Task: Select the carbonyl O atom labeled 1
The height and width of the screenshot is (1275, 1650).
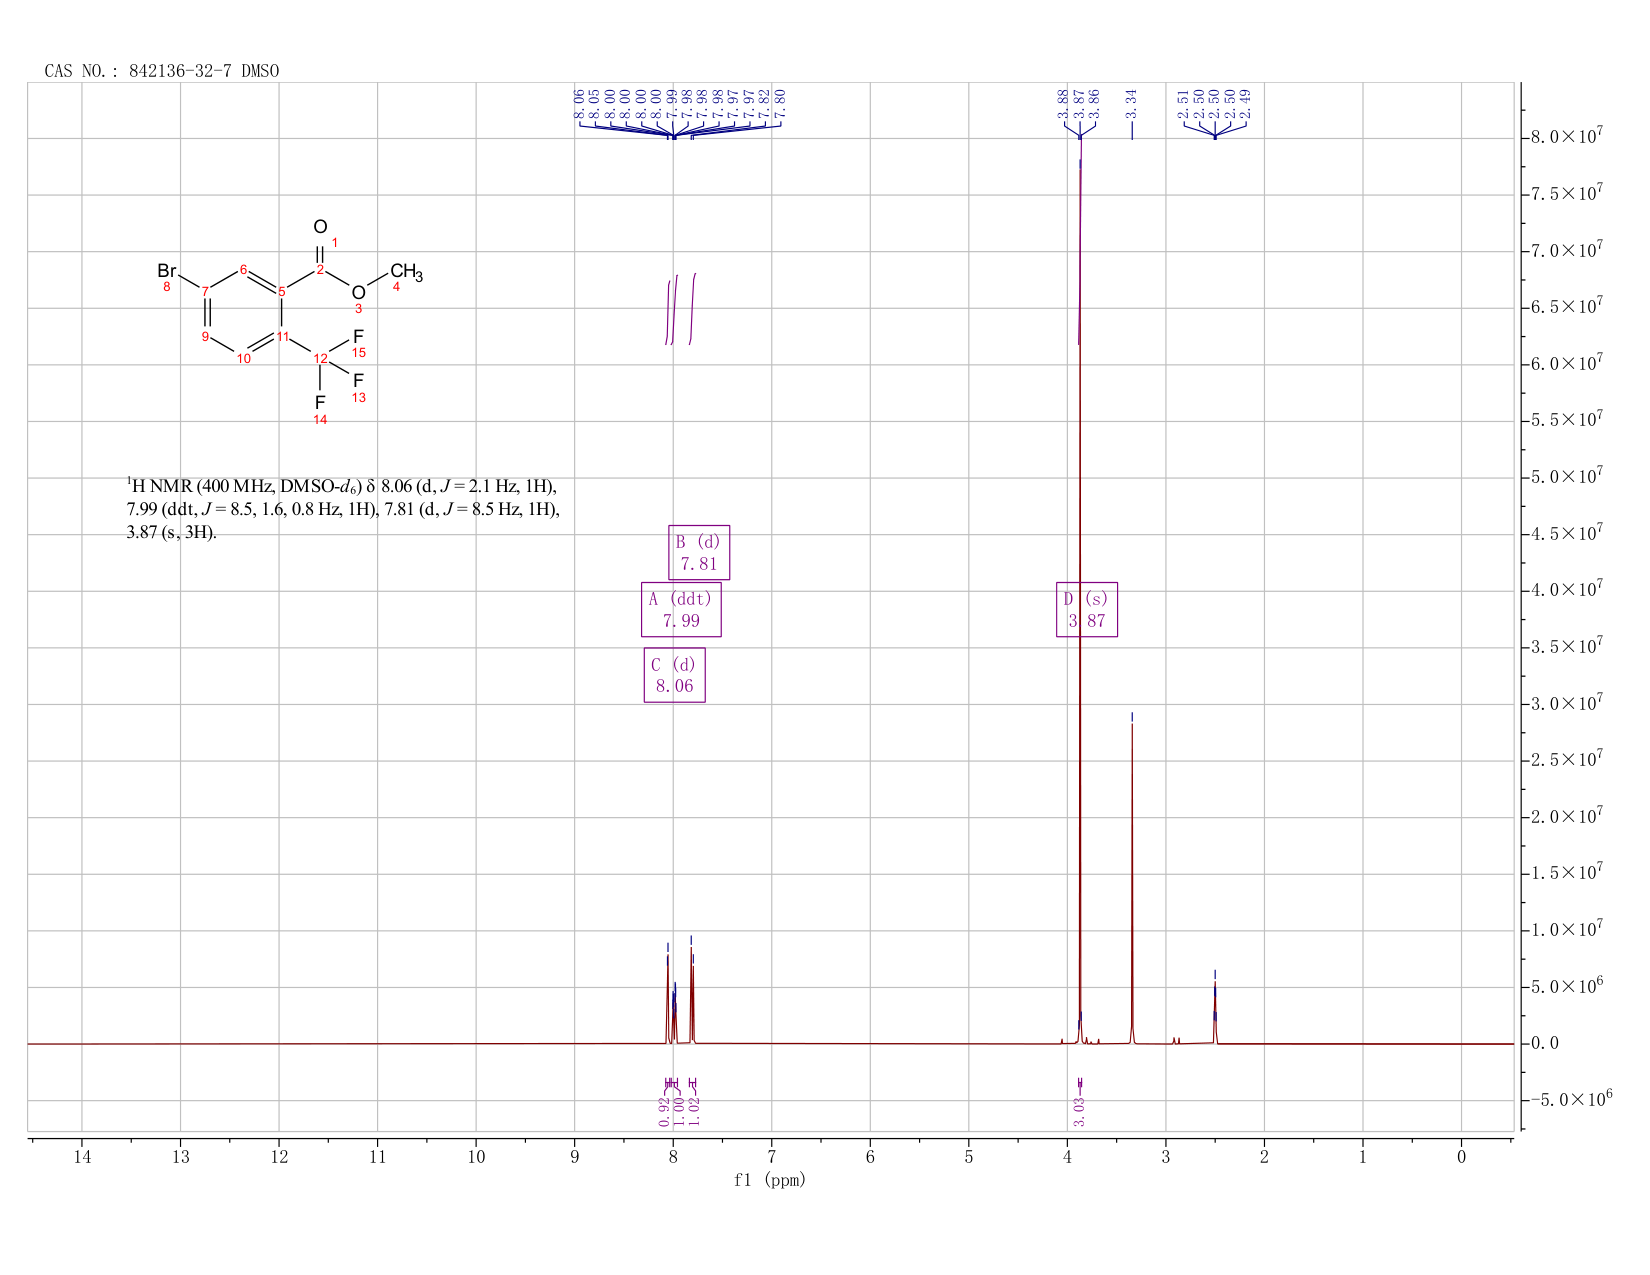Action: pyautogui.click(x=320, y=227)
